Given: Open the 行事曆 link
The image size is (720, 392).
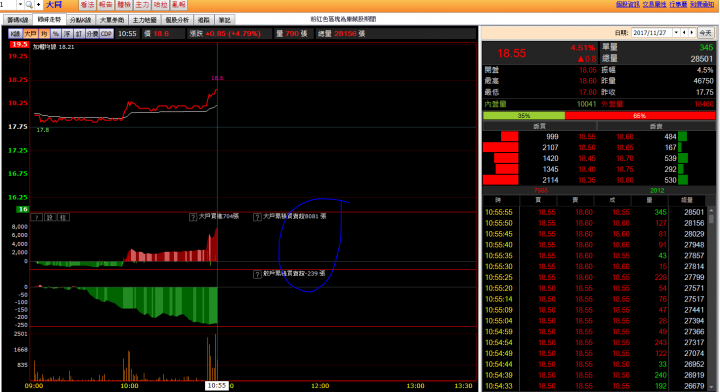Looking at the screenshot, I should [678, 4].
